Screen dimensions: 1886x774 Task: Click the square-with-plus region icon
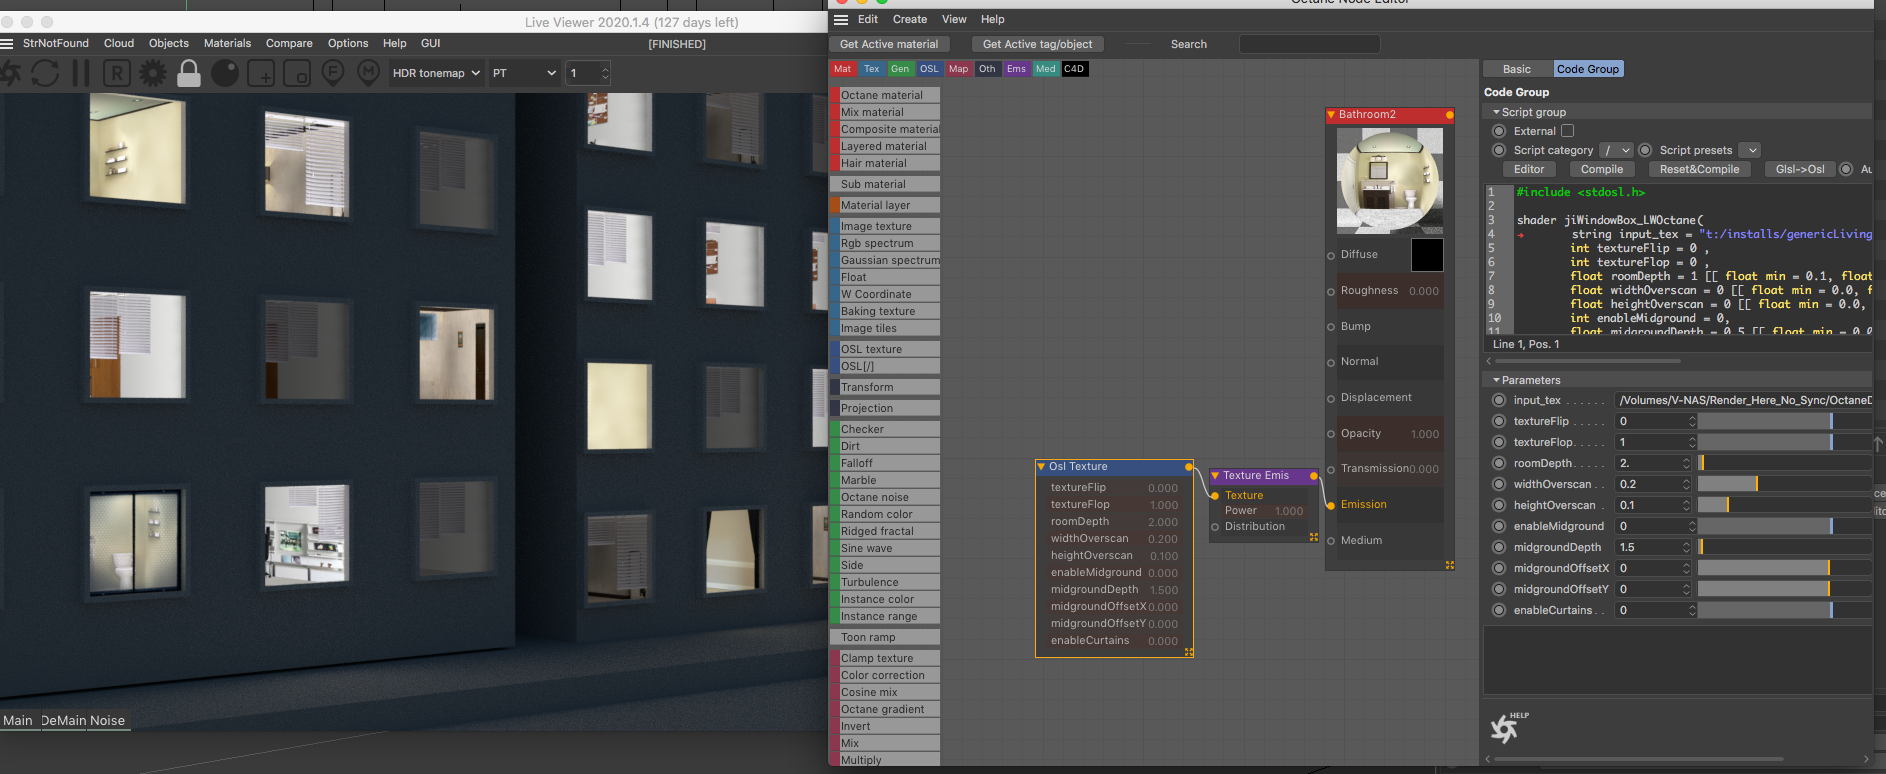[261, 73]
